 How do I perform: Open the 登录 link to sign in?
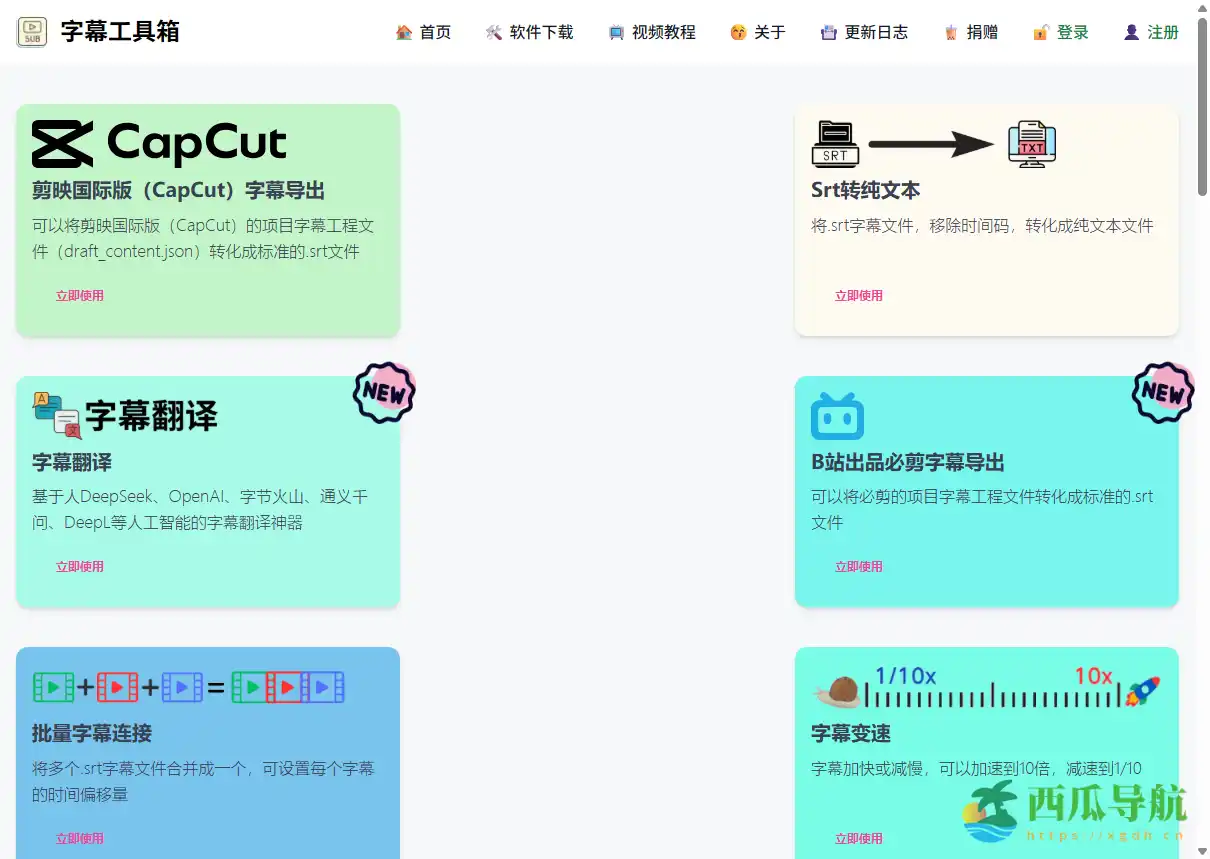(x=1060, y=31)
